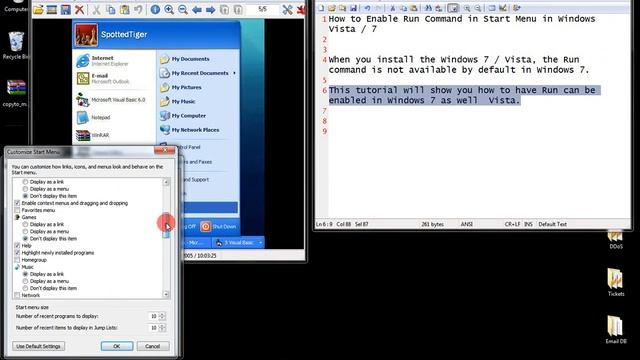
Task: Click the open folder icon in image viewer toolbar
Action: coord(38,9)
